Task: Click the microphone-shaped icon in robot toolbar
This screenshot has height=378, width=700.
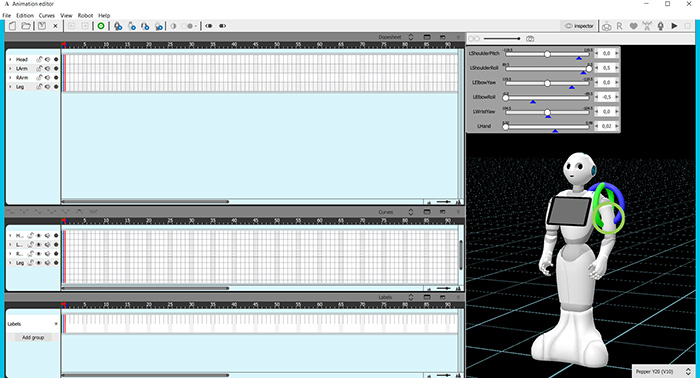Action: 661,26
